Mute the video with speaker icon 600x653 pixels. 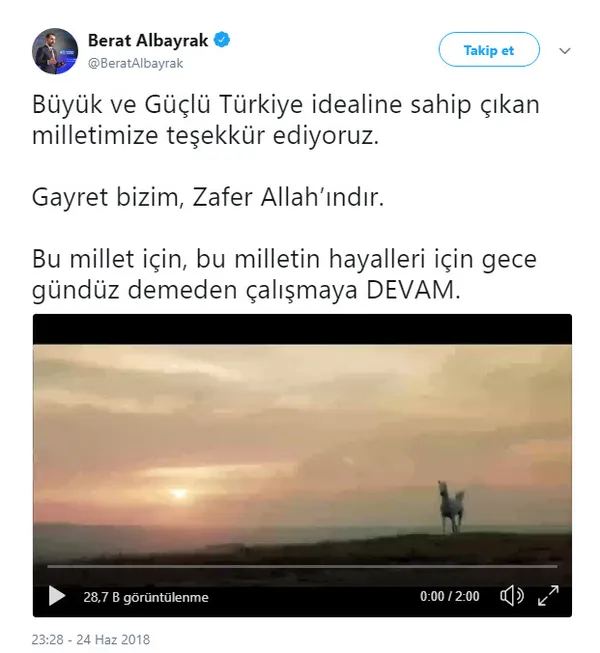click(x=512, y=596)
